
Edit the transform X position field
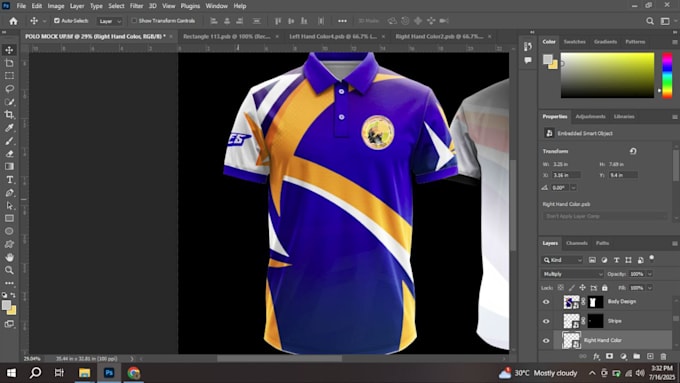point(566,175)
